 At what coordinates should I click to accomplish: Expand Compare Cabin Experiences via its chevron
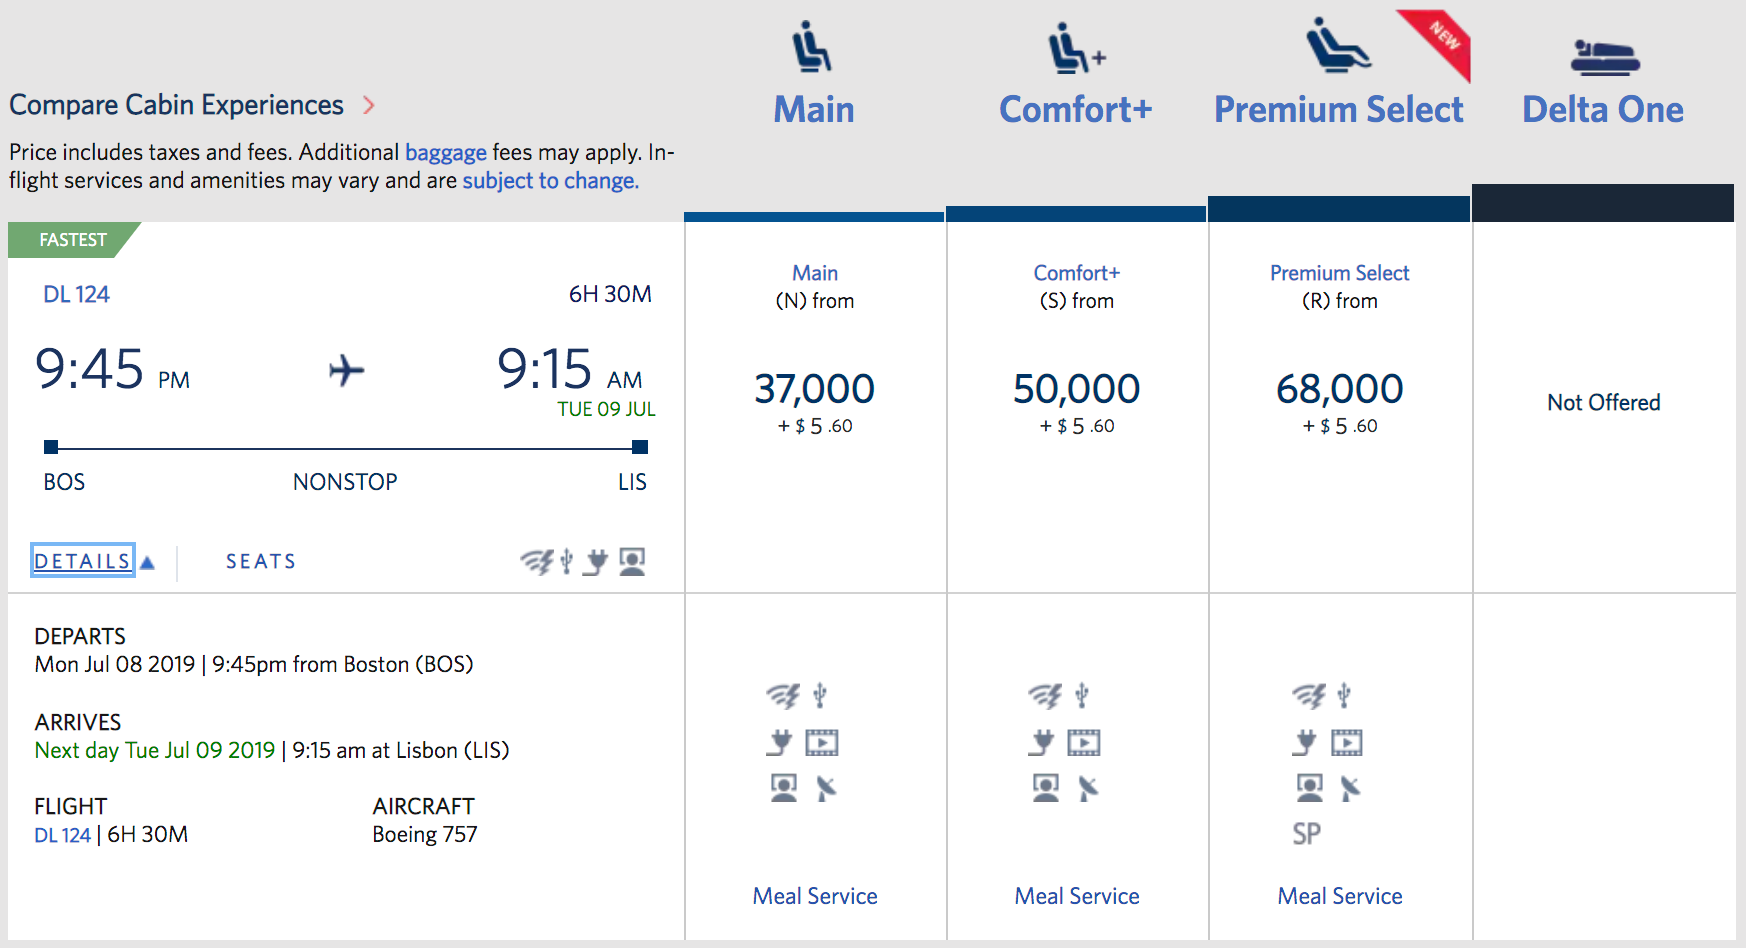pyautogui.click(x=369, y=104)
